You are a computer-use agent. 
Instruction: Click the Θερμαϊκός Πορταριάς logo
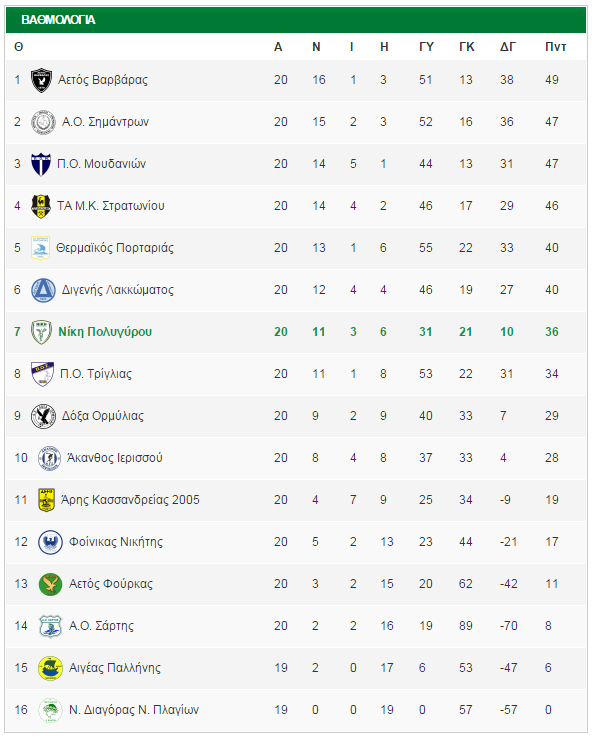click(40, 248)
